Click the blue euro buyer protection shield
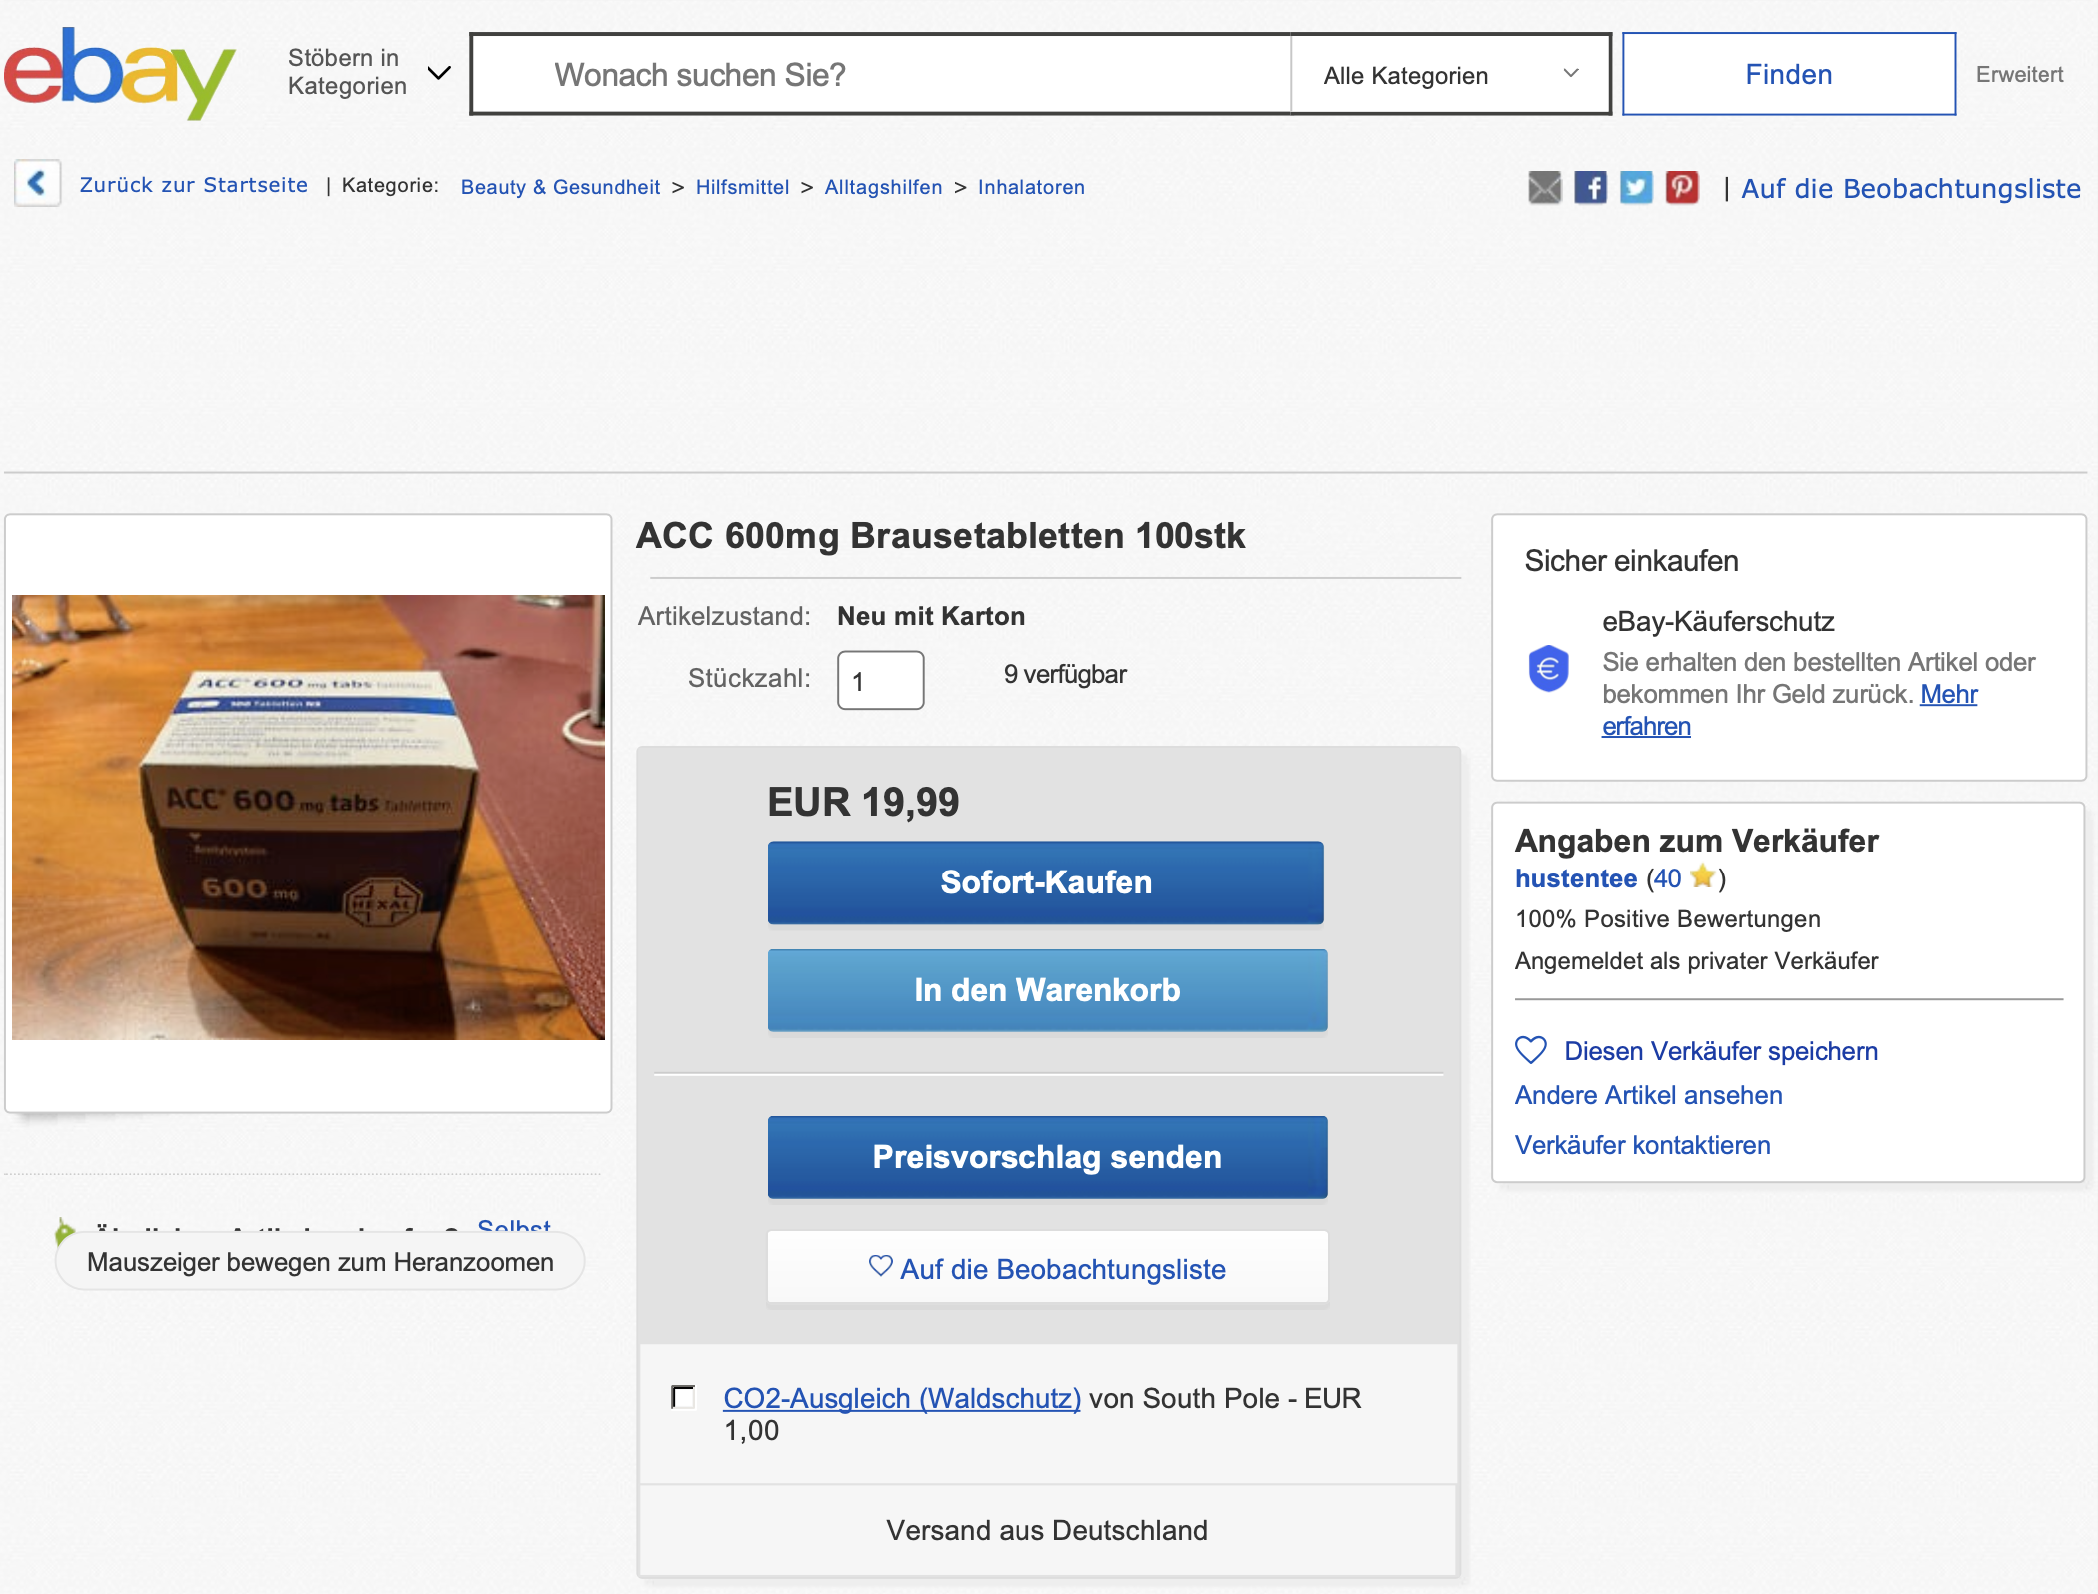The height and width of the screenshot is (1594, 2098). click(x=1548, y=668)
